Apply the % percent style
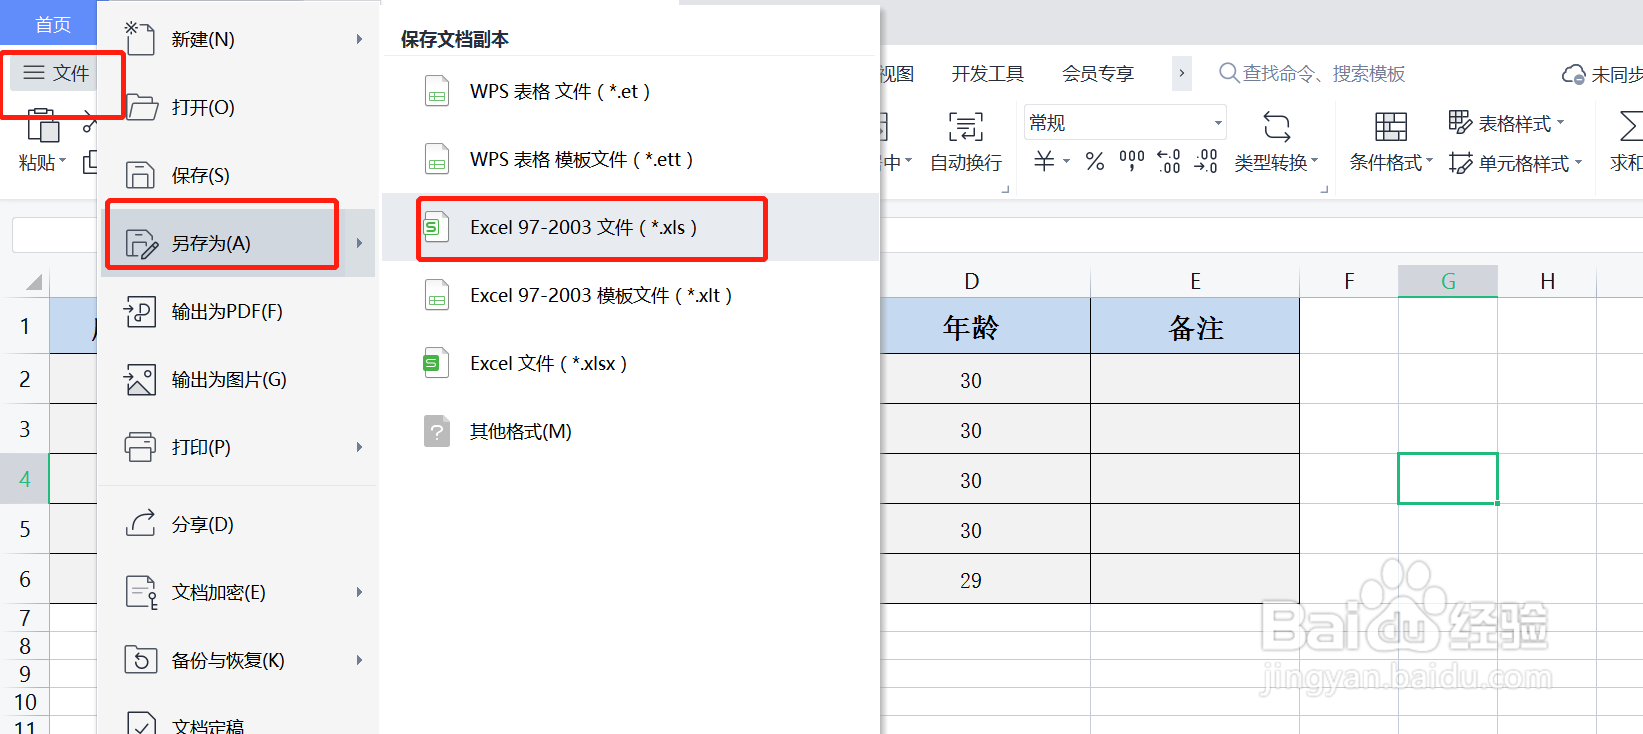The height and width of the screenshot is (734, 1643). pyautogui.click(x=1095, y=161)
